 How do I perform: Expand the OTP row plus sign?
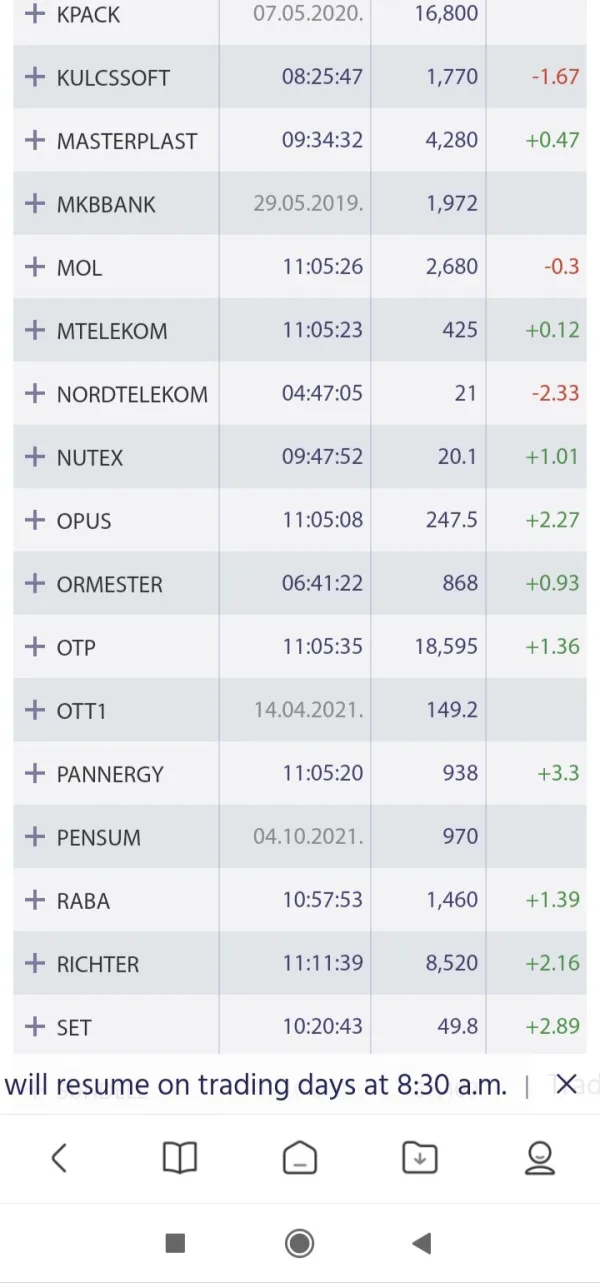pyautogui.click(x=35, y=647)
